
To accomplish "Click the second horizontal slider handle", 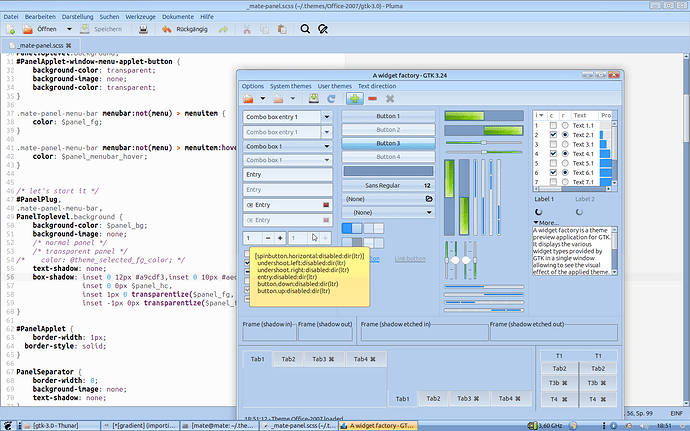I will coord(484,152).
